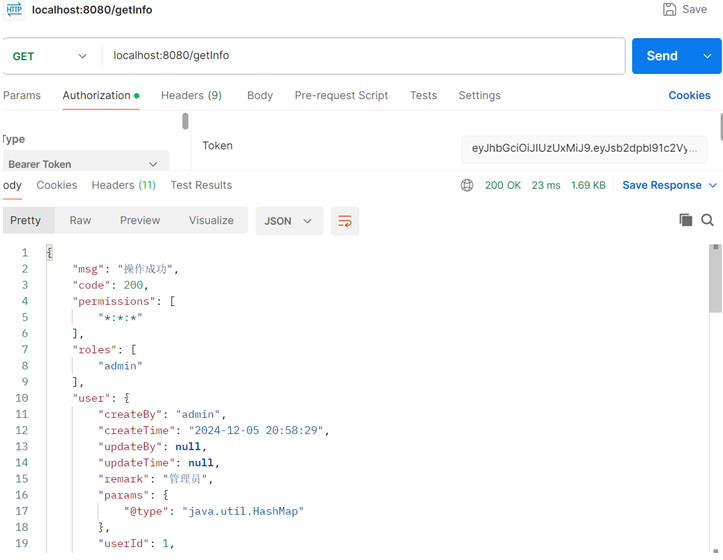Expand the Save Response chevron
This screenshot has width=723, height=560.
[712, 185]
